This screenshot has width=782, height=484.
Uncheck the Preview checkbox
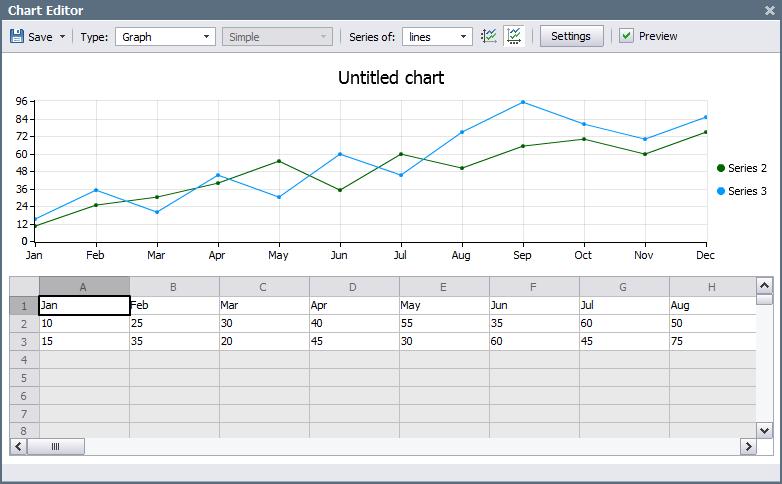coord(626,36)
